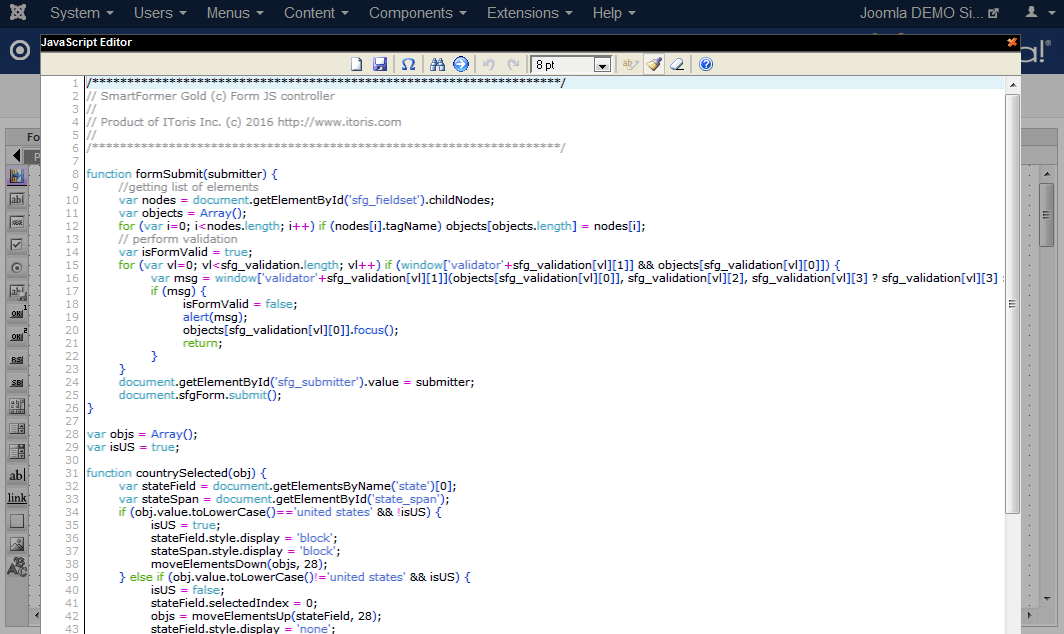This screenshot has height=634, width=1064.
Task: Toggle smooth selection mode 'ab' icon
Action: (629, 64)
